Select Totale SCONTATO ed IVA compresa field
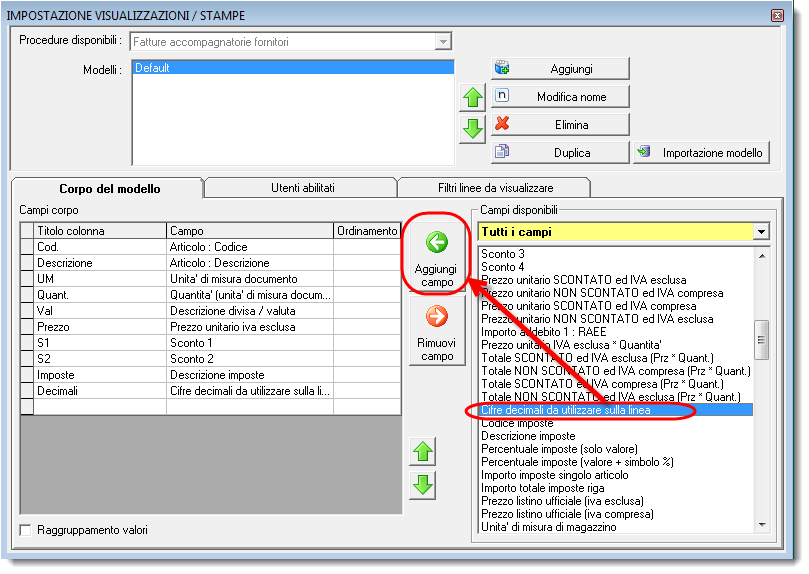809x574 pixels. point(616,384)
